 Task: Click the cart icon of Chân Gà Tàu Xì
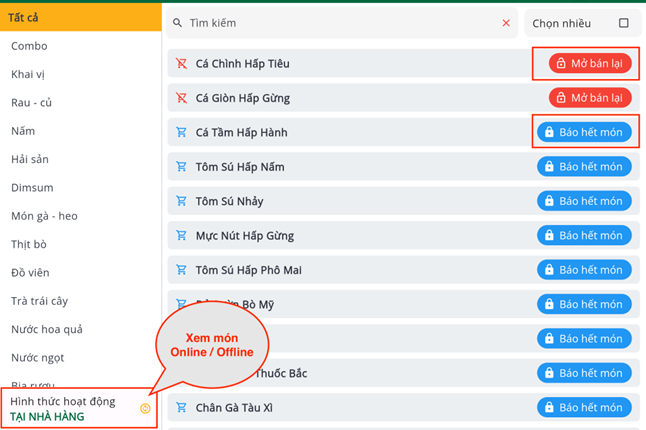[181, 407]
